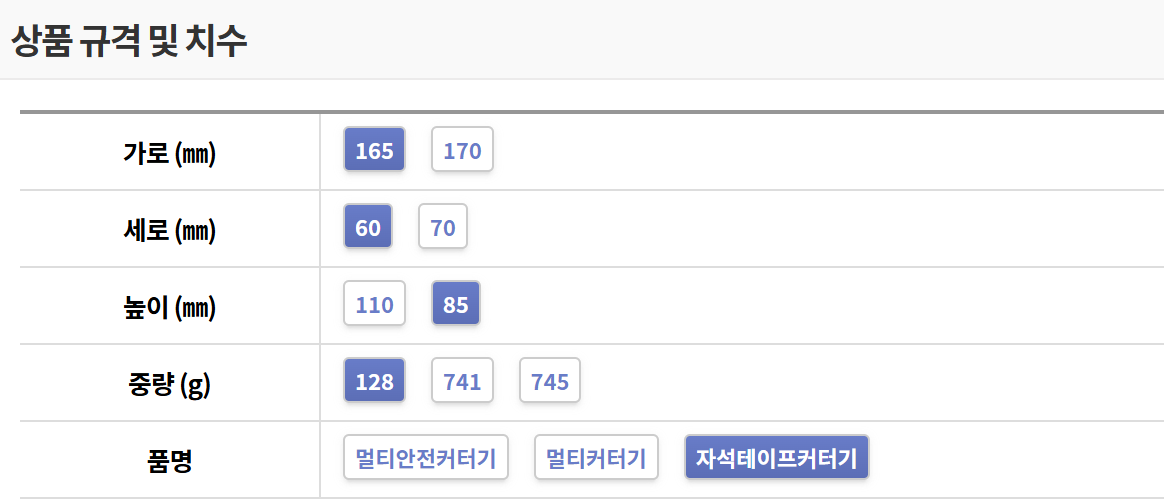
Task: Click the 품명 row label
Action: pyautogui.click(x=169, y=461)
